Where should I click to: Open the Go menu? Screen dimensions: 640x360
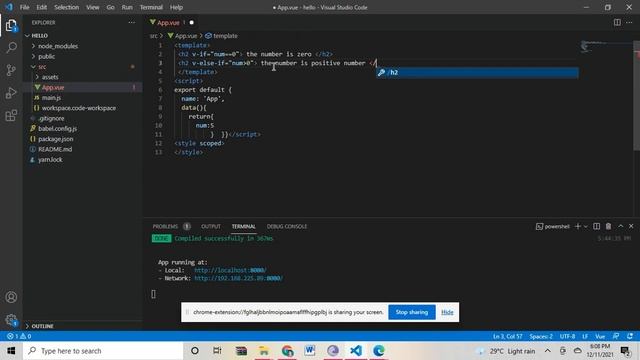tap(110, 7)
